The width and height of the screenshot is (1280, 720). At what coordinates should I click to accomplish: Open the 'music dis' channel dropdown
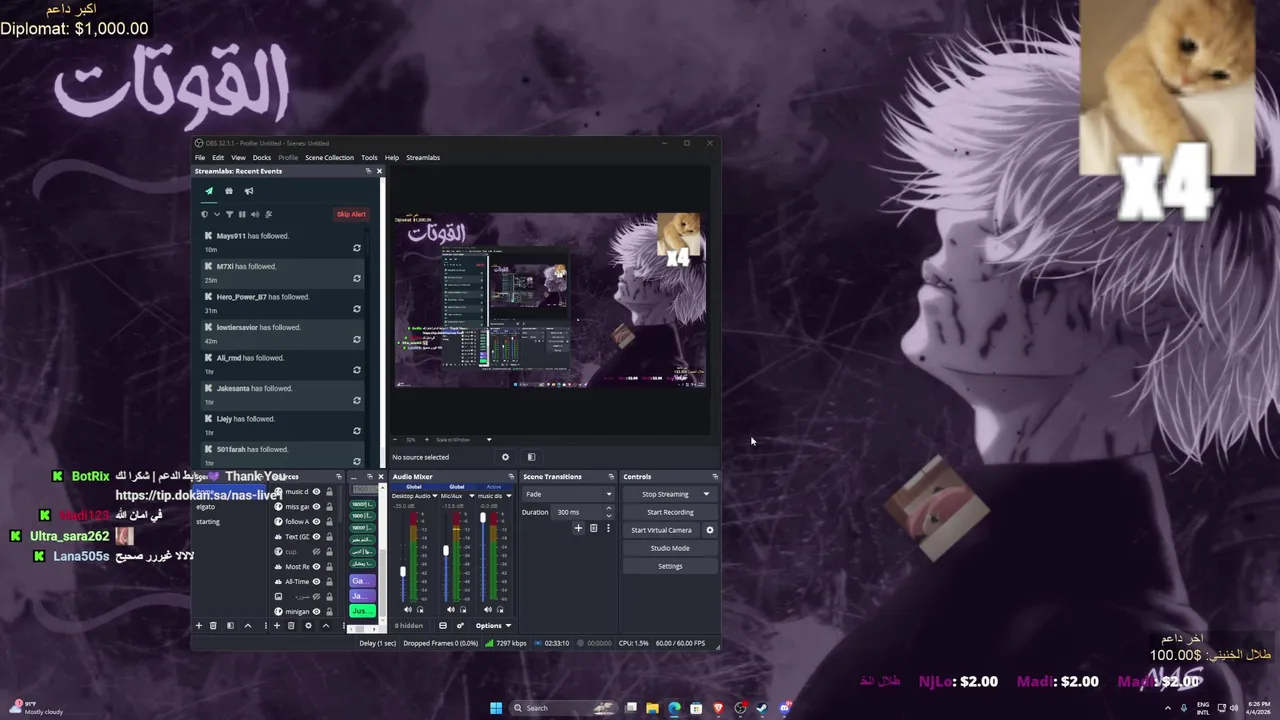(x=508, y=496)
